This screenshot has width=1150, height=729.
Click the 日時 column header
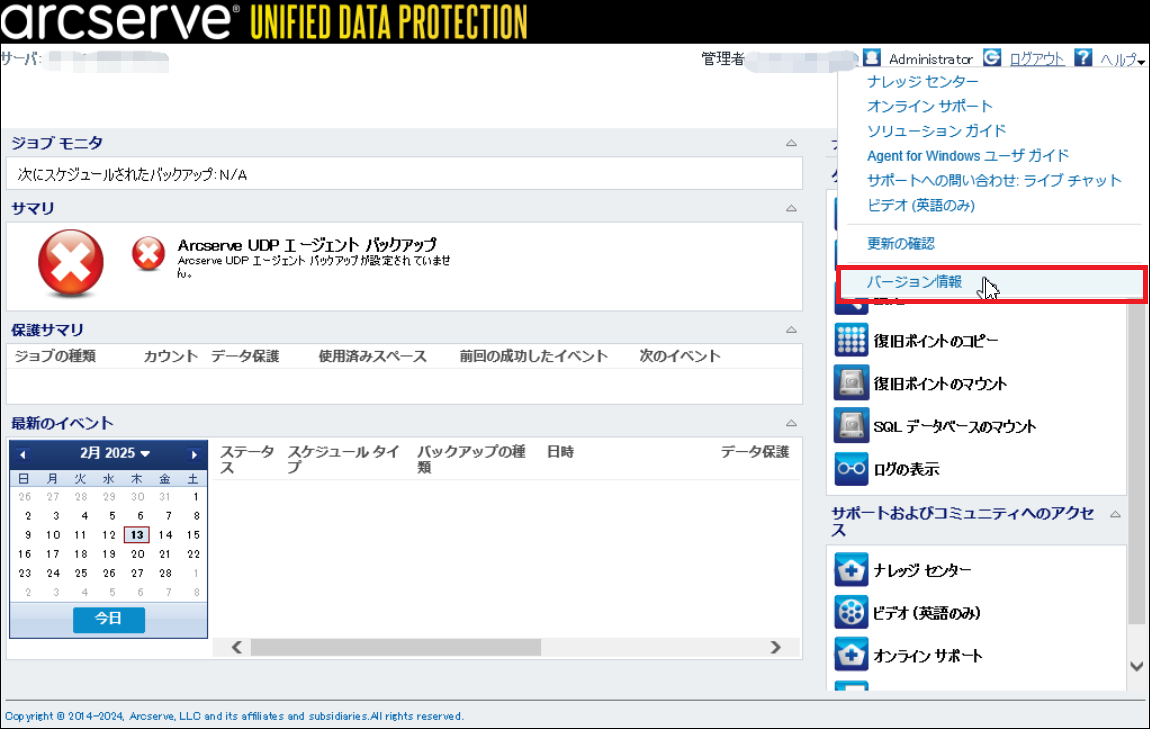pos(560,452)
